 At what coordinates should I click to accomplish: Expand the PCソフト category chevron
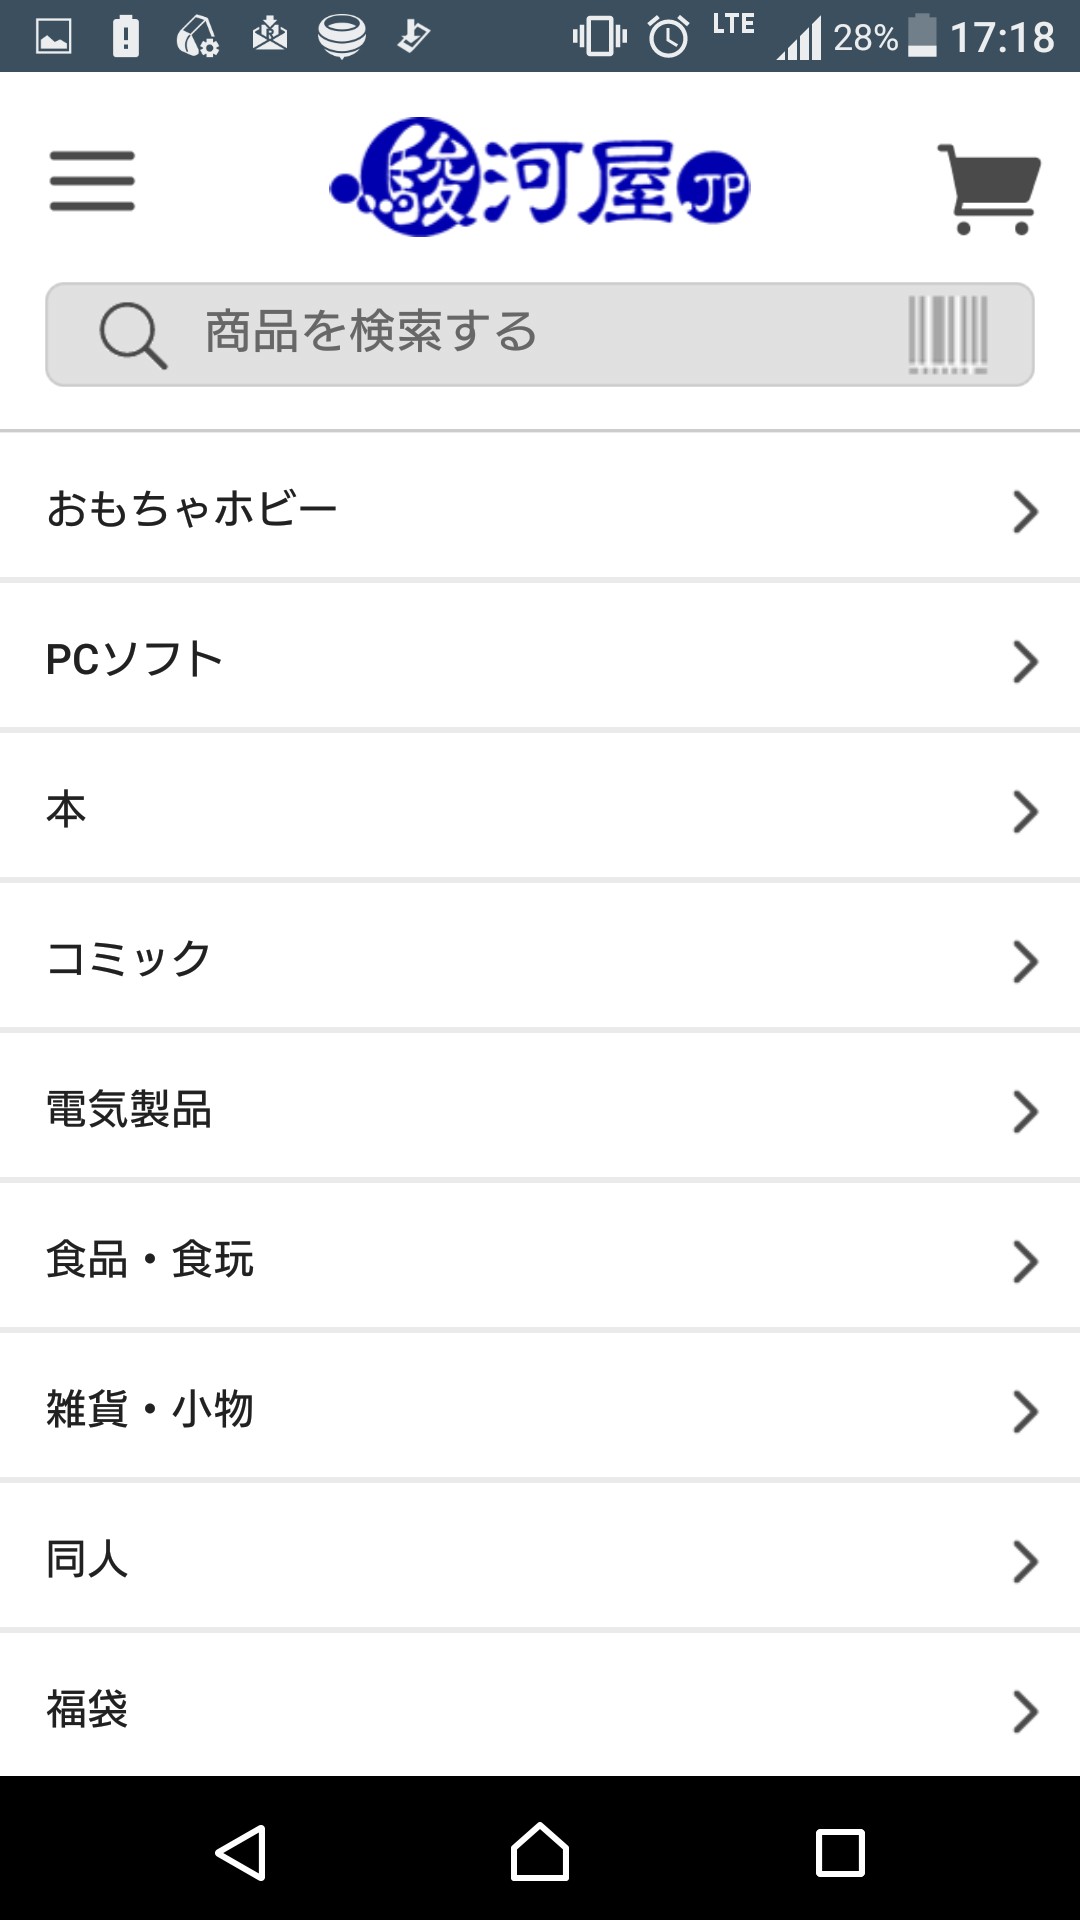[1025, 661]
